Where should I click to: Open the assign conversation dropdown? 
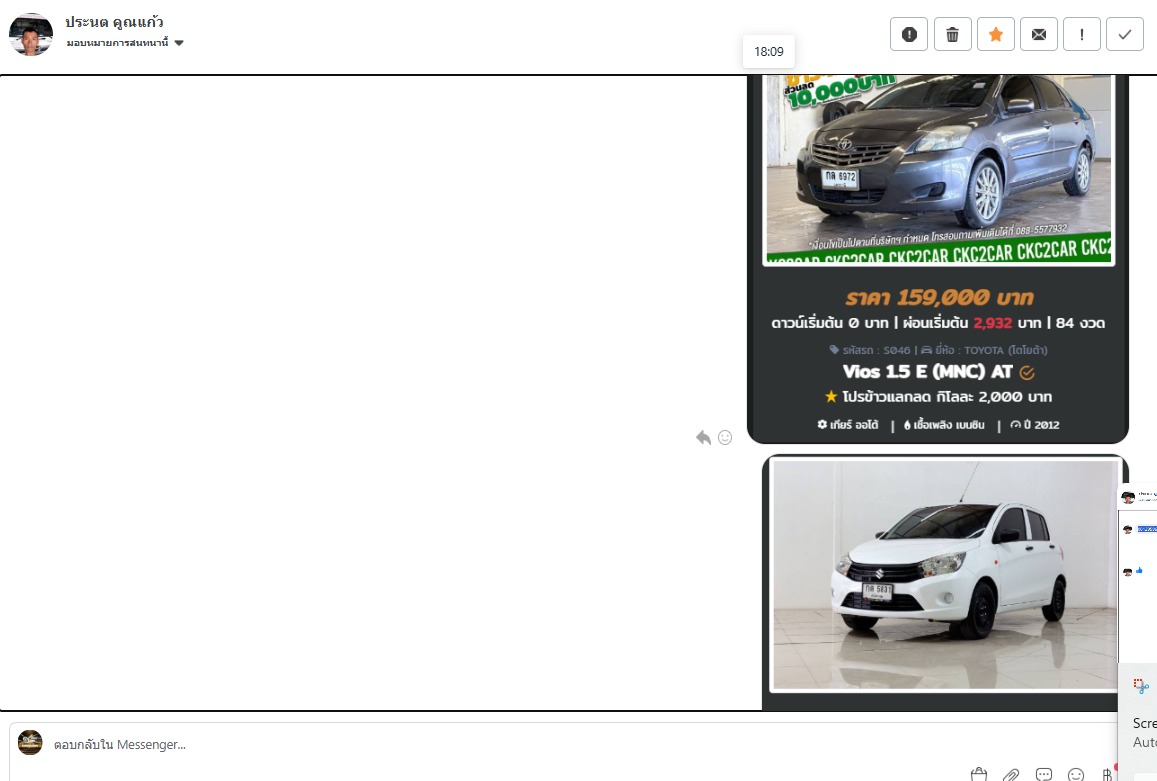pyautogui.click(x=125, y=43)
